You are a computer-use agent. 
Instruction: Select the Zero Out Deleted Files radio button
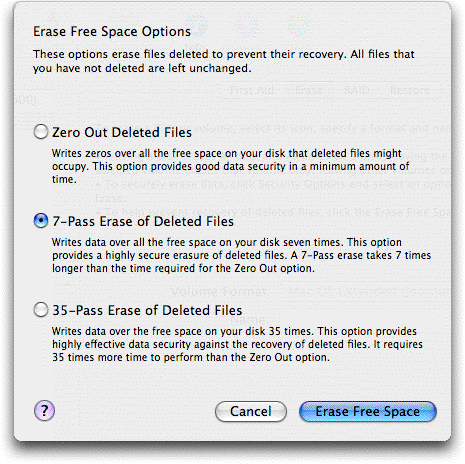coord(41,132)
